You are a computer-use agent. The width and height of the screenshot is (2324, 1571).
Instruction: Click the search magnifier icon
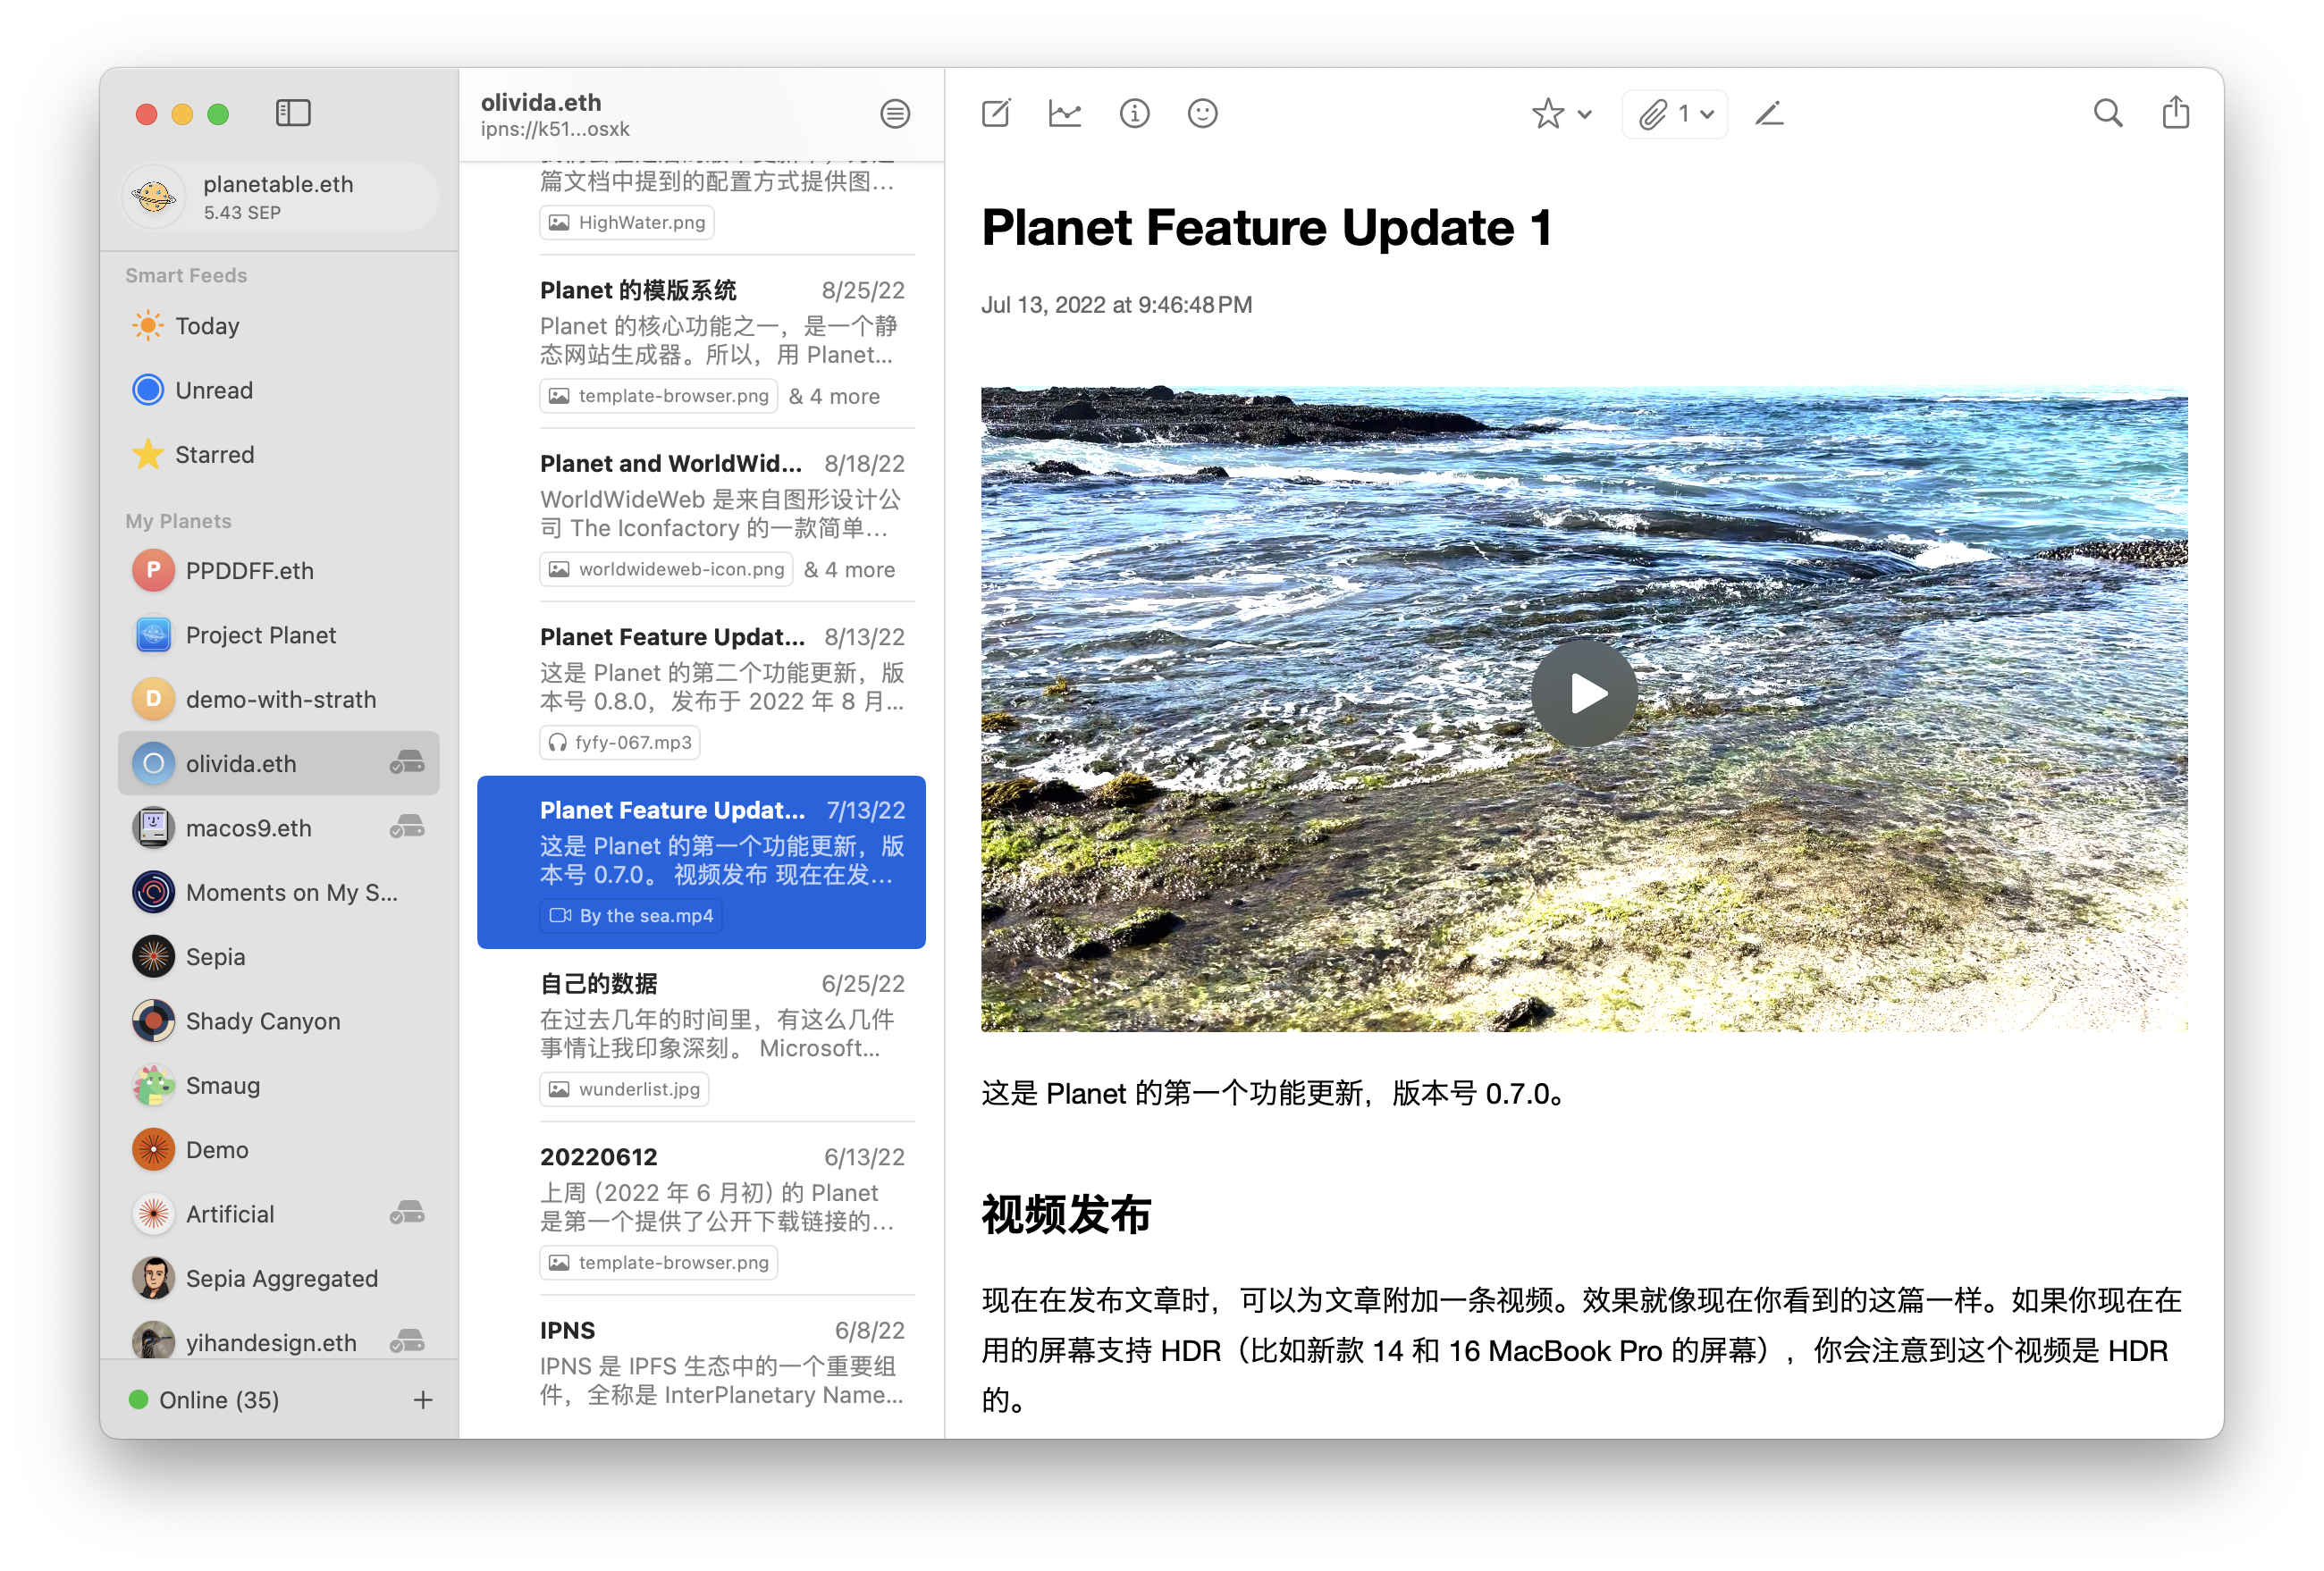click(2107, 113)
